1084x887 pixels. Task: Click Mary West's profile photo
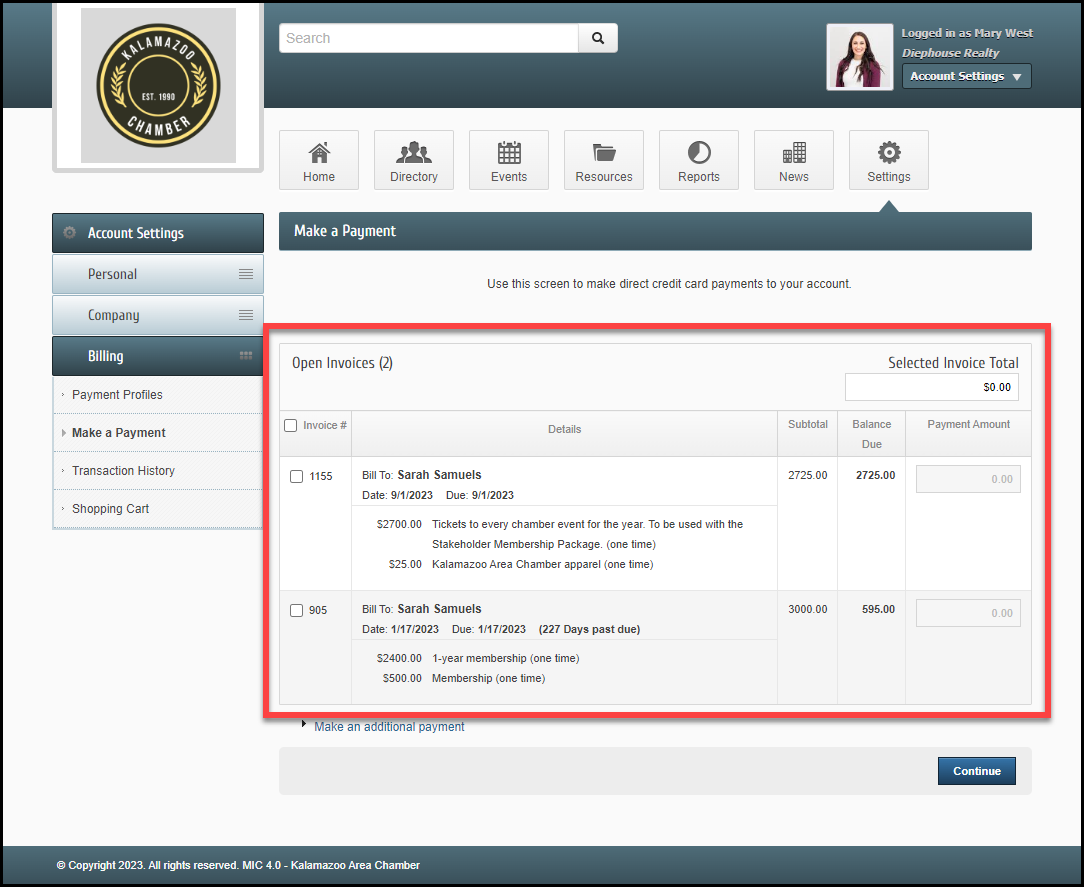[x=859, y=57]
